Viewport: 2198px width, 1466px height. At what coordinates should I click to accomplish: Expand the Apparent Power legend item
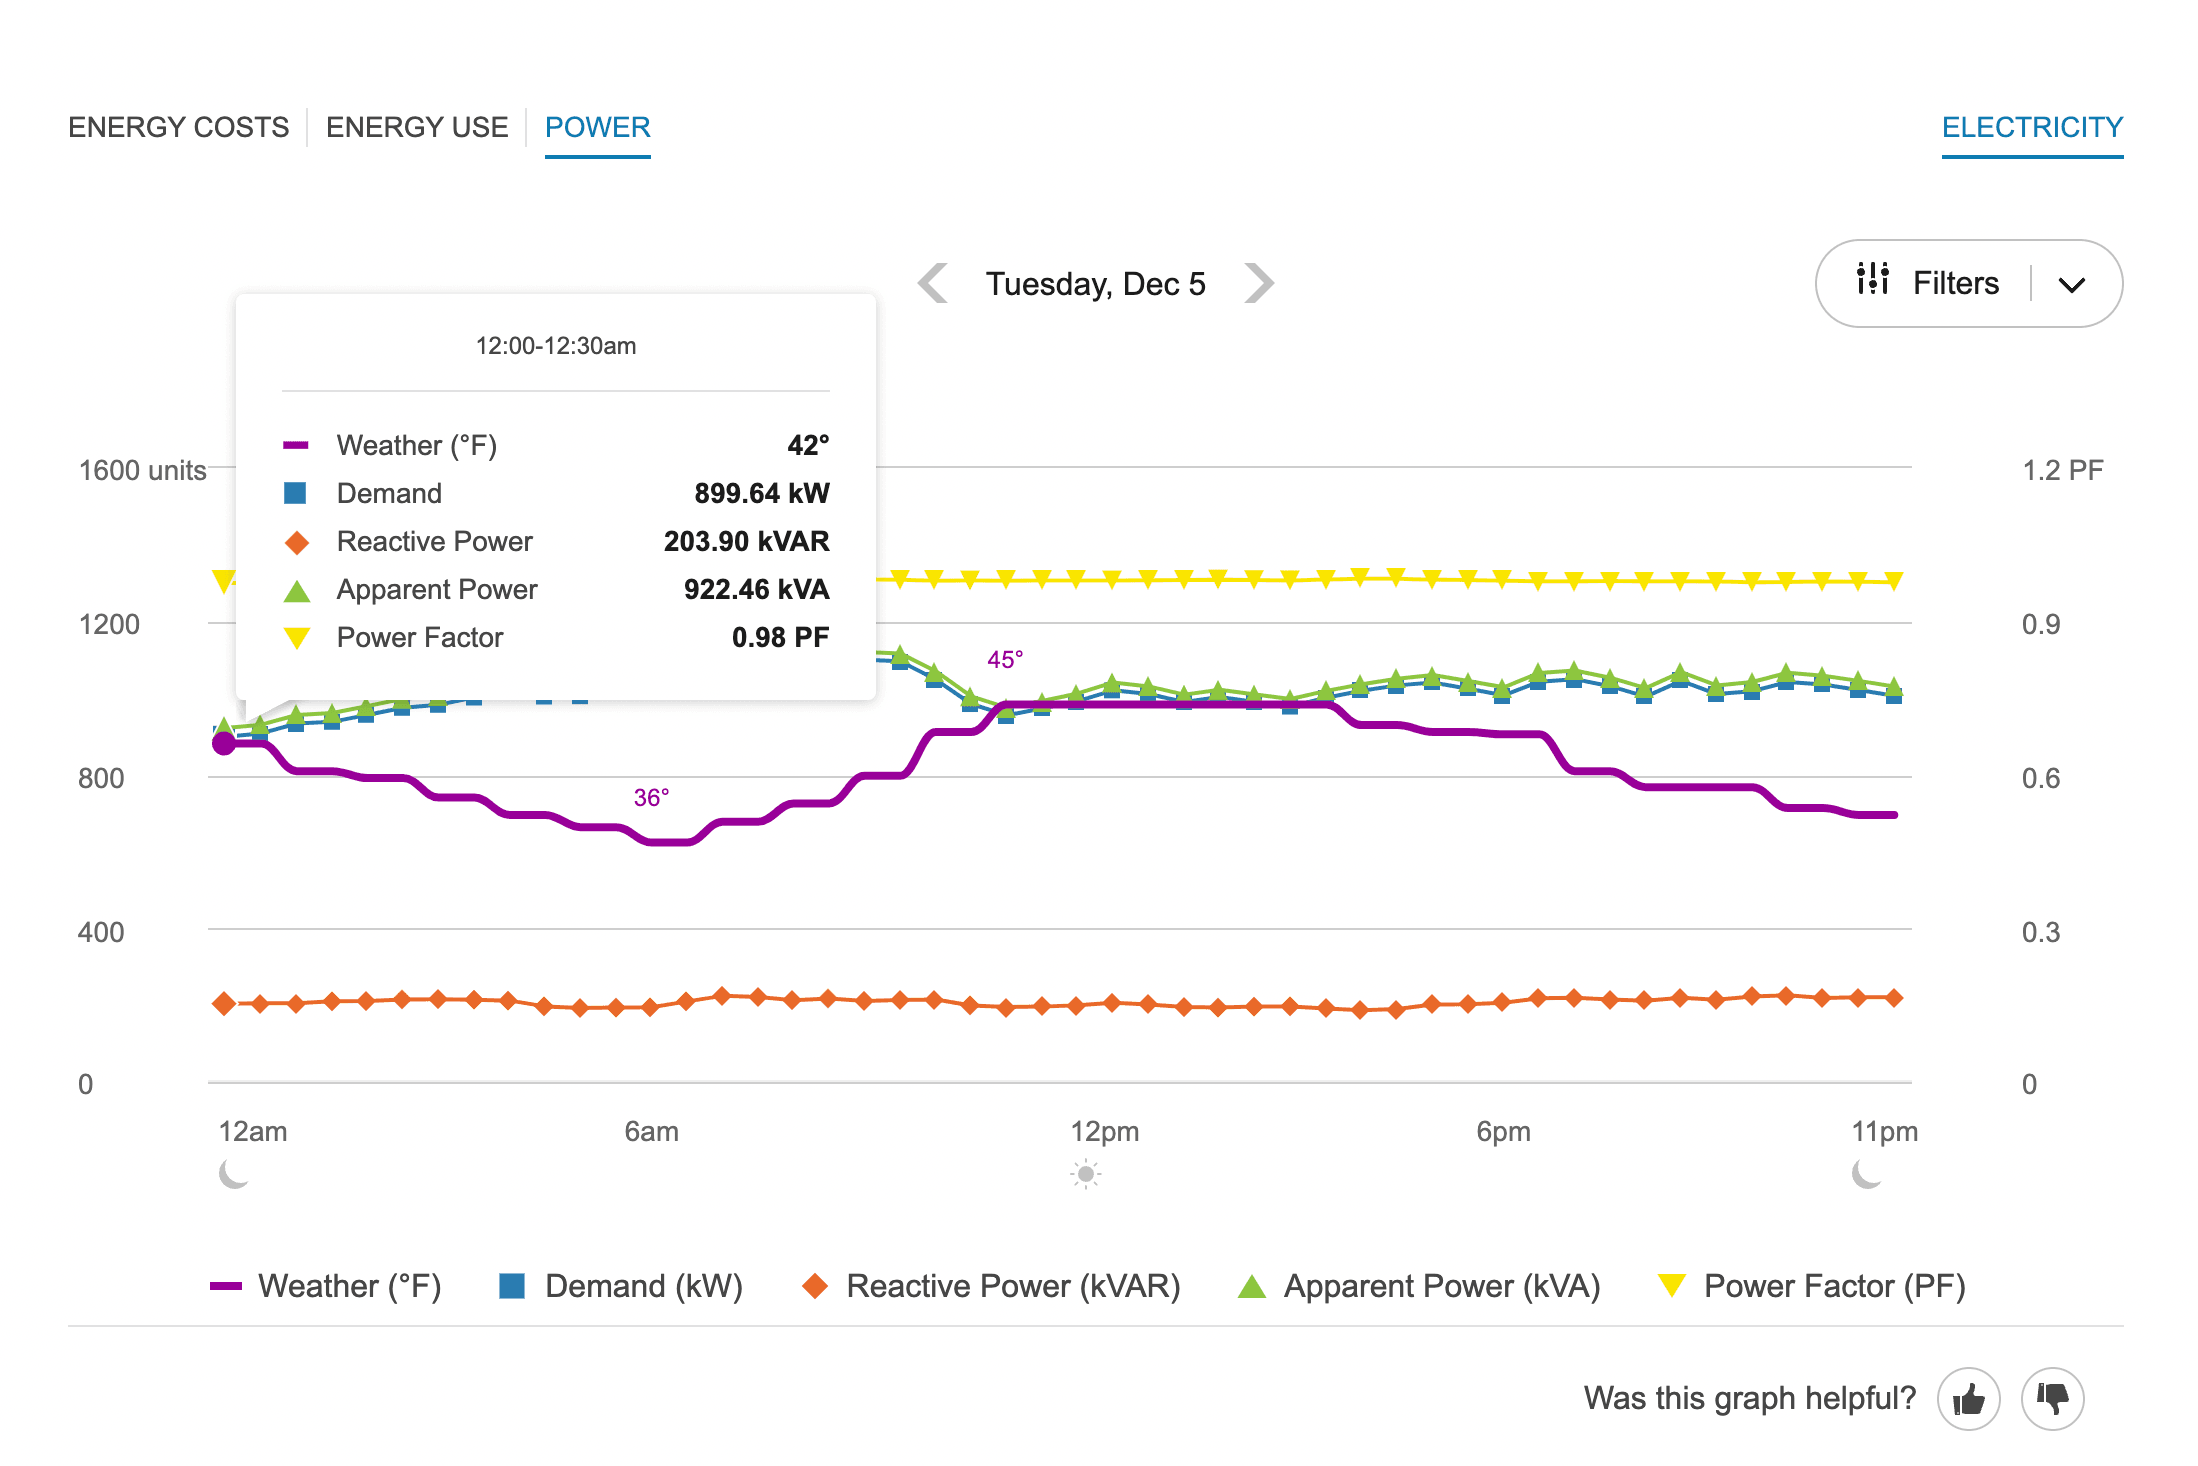click(1424, 1286)
